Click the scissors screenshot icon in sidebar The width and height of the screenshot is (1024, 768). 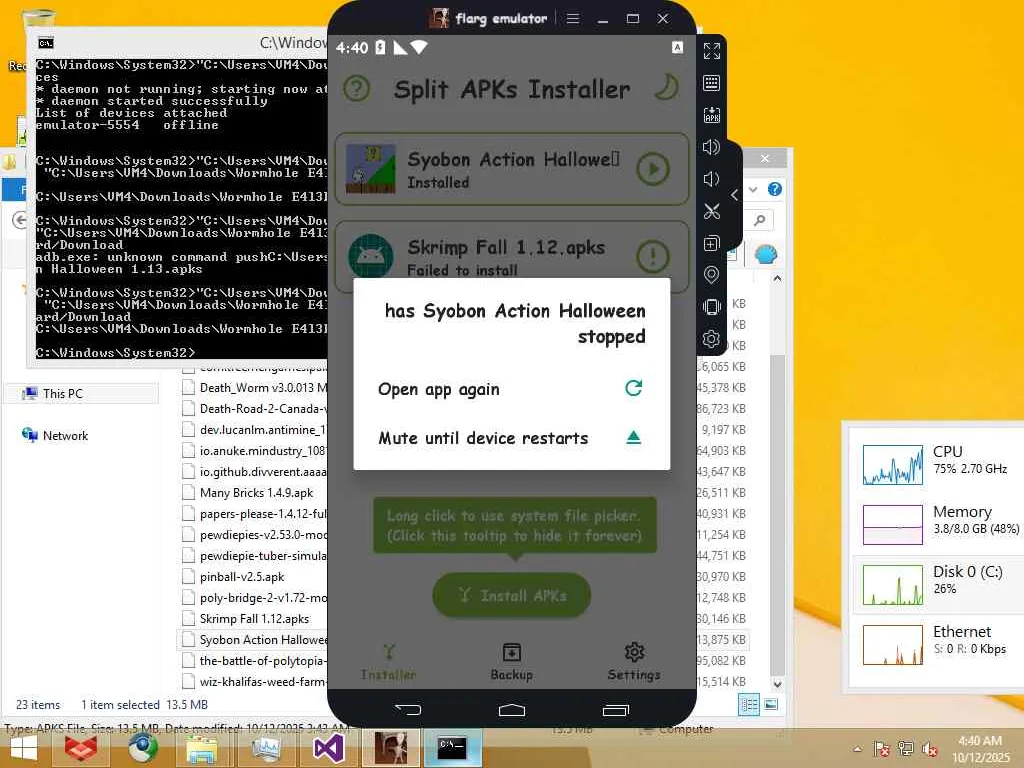click(711, 211)
